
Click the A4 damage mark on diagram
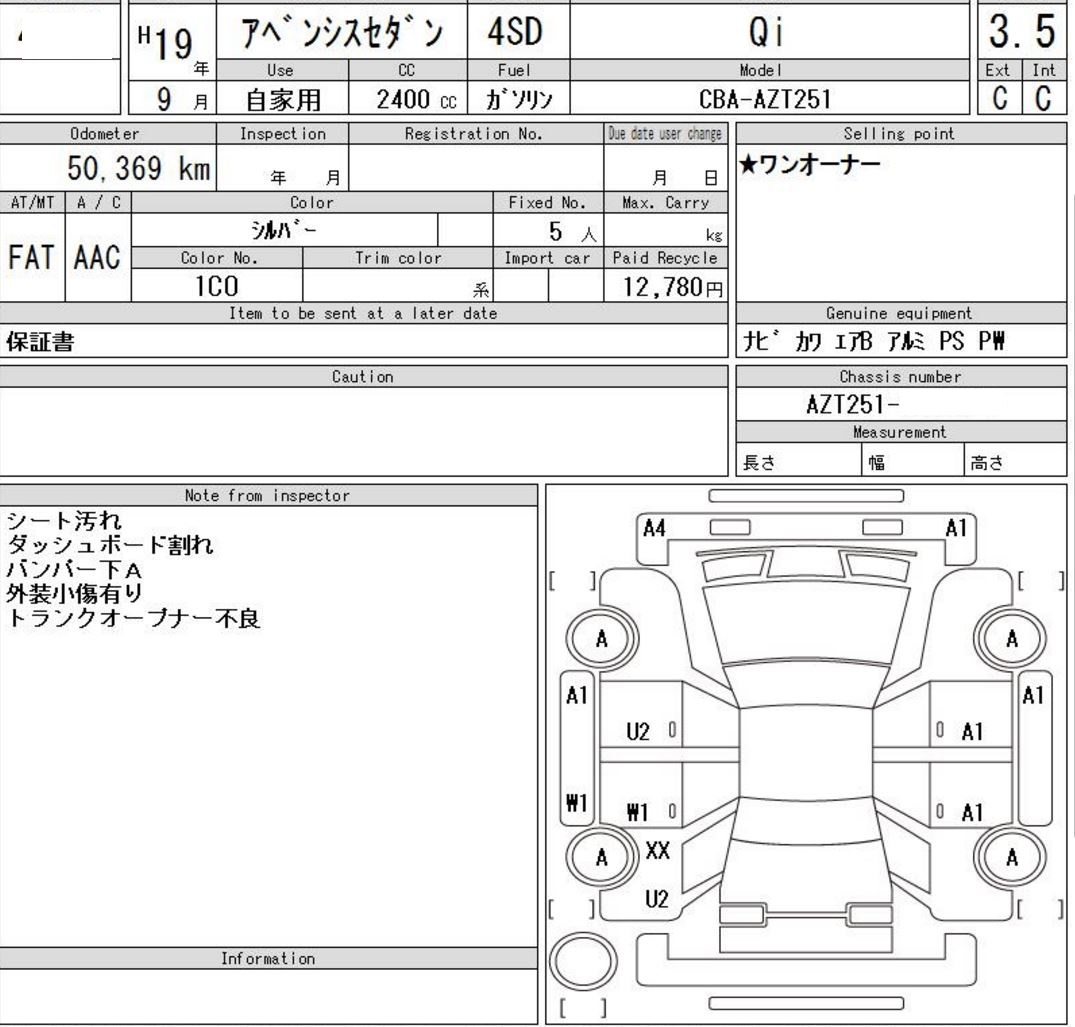tap(654, 528)
